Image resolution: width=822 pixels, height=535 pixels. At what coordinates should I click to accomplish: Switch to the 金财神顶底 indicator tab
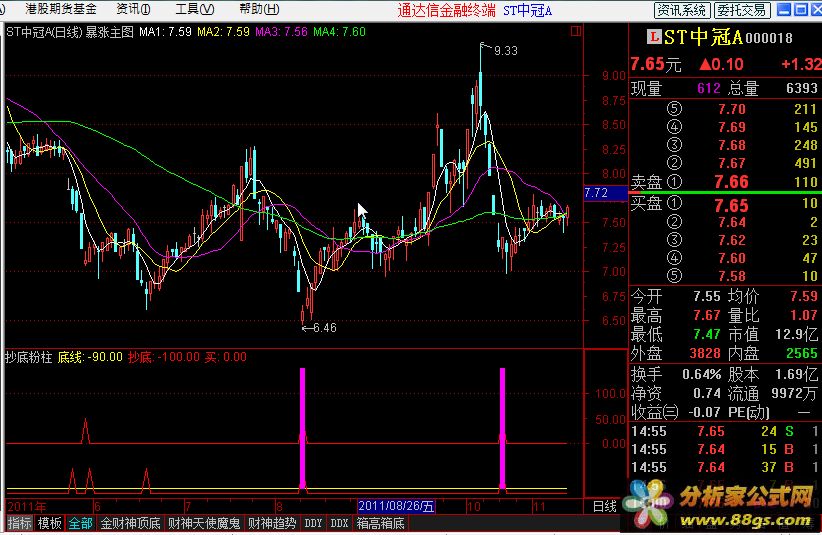[x=130, y=523]
